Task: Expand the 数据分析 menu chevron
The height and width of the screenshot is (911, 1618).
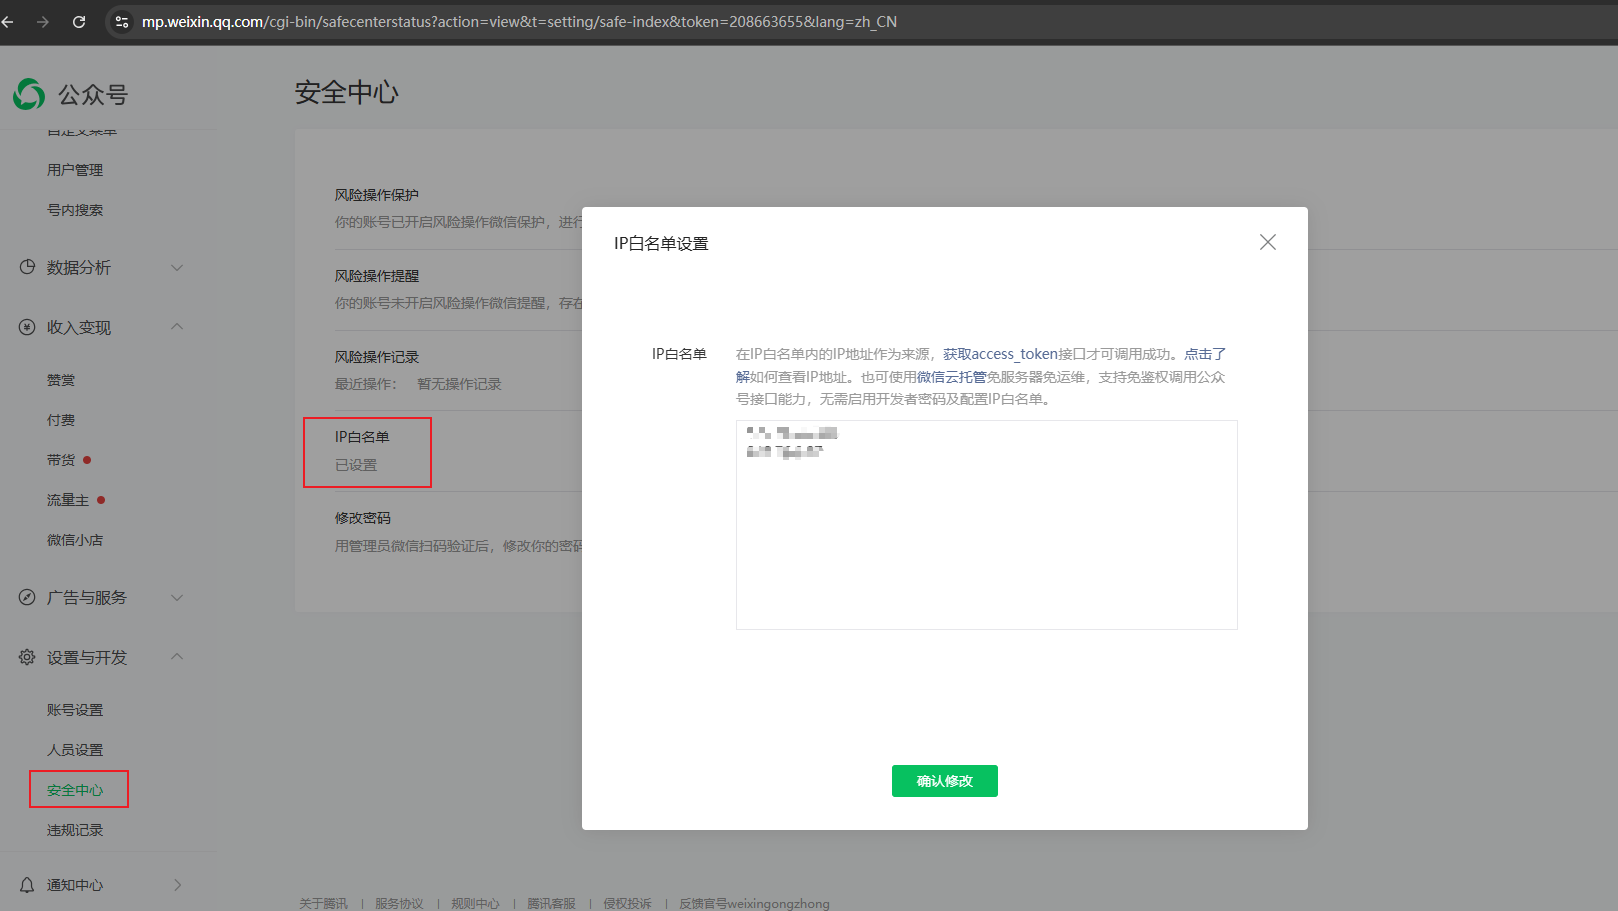Action: (177, 267)
